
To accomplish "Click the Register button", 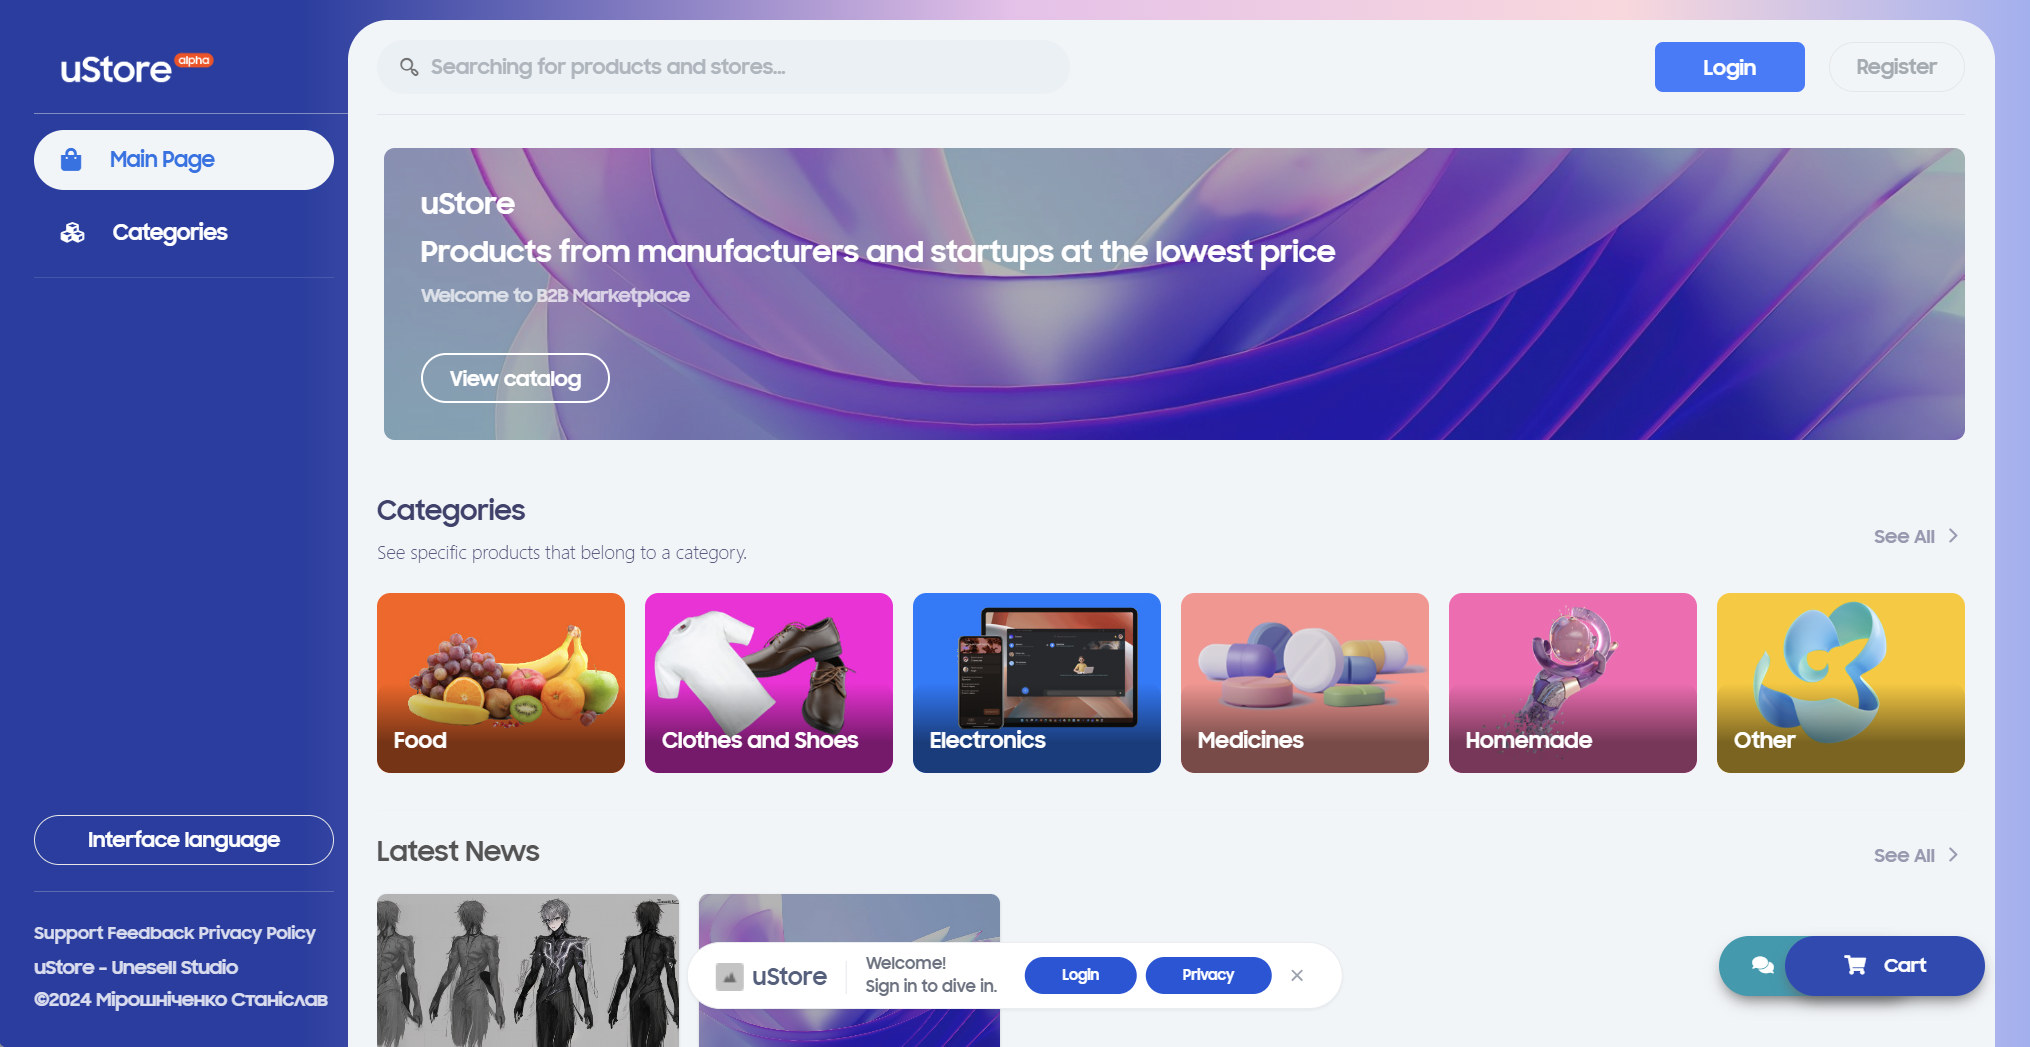I will coord(1896,67).
